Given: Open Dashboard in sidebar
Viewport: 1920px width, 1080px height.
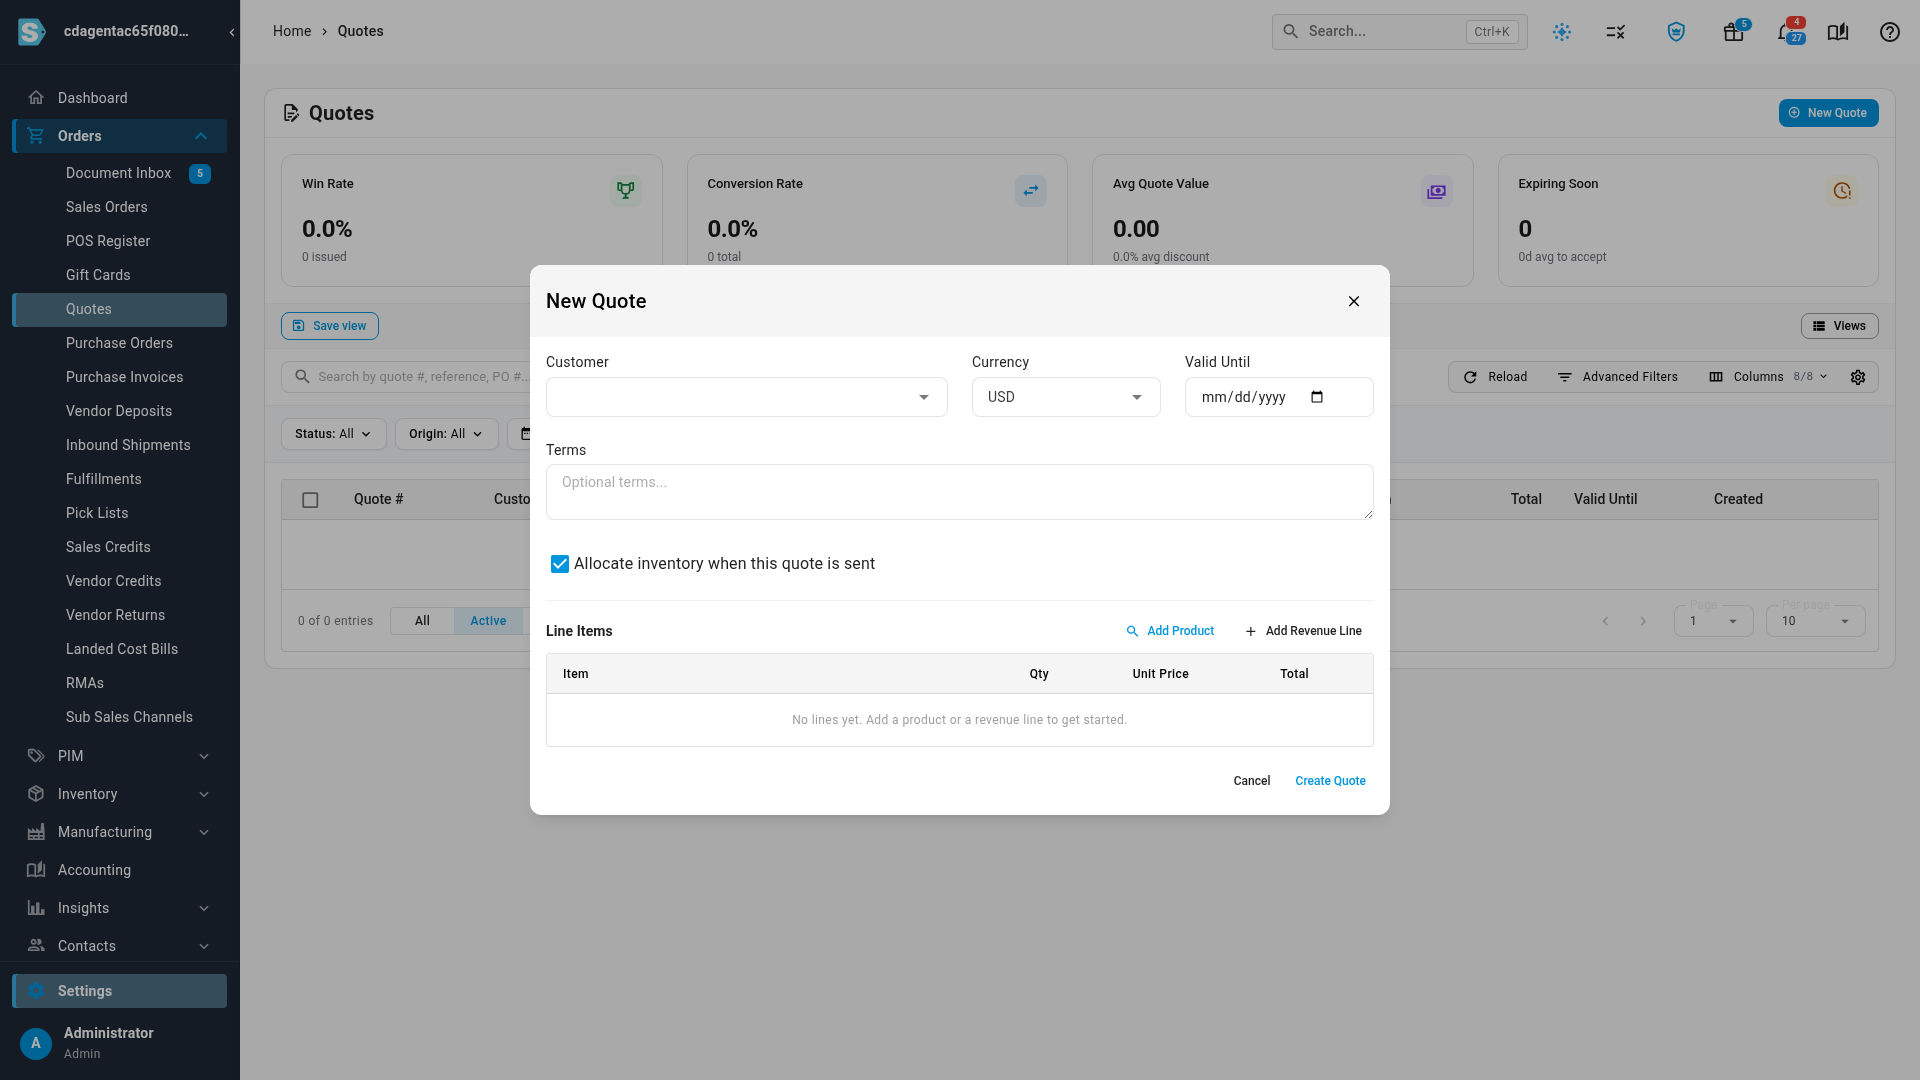Looking at the screenshot, I should (x=120, y=98).
